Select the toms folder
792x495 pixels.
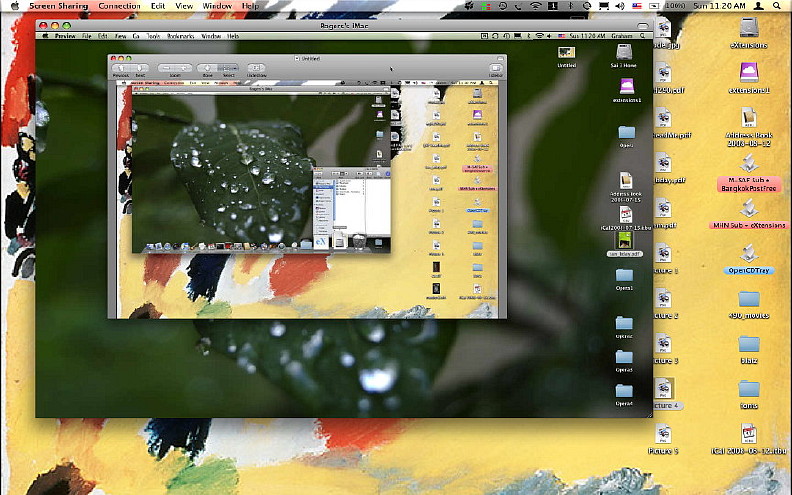(x=749, y=389)
